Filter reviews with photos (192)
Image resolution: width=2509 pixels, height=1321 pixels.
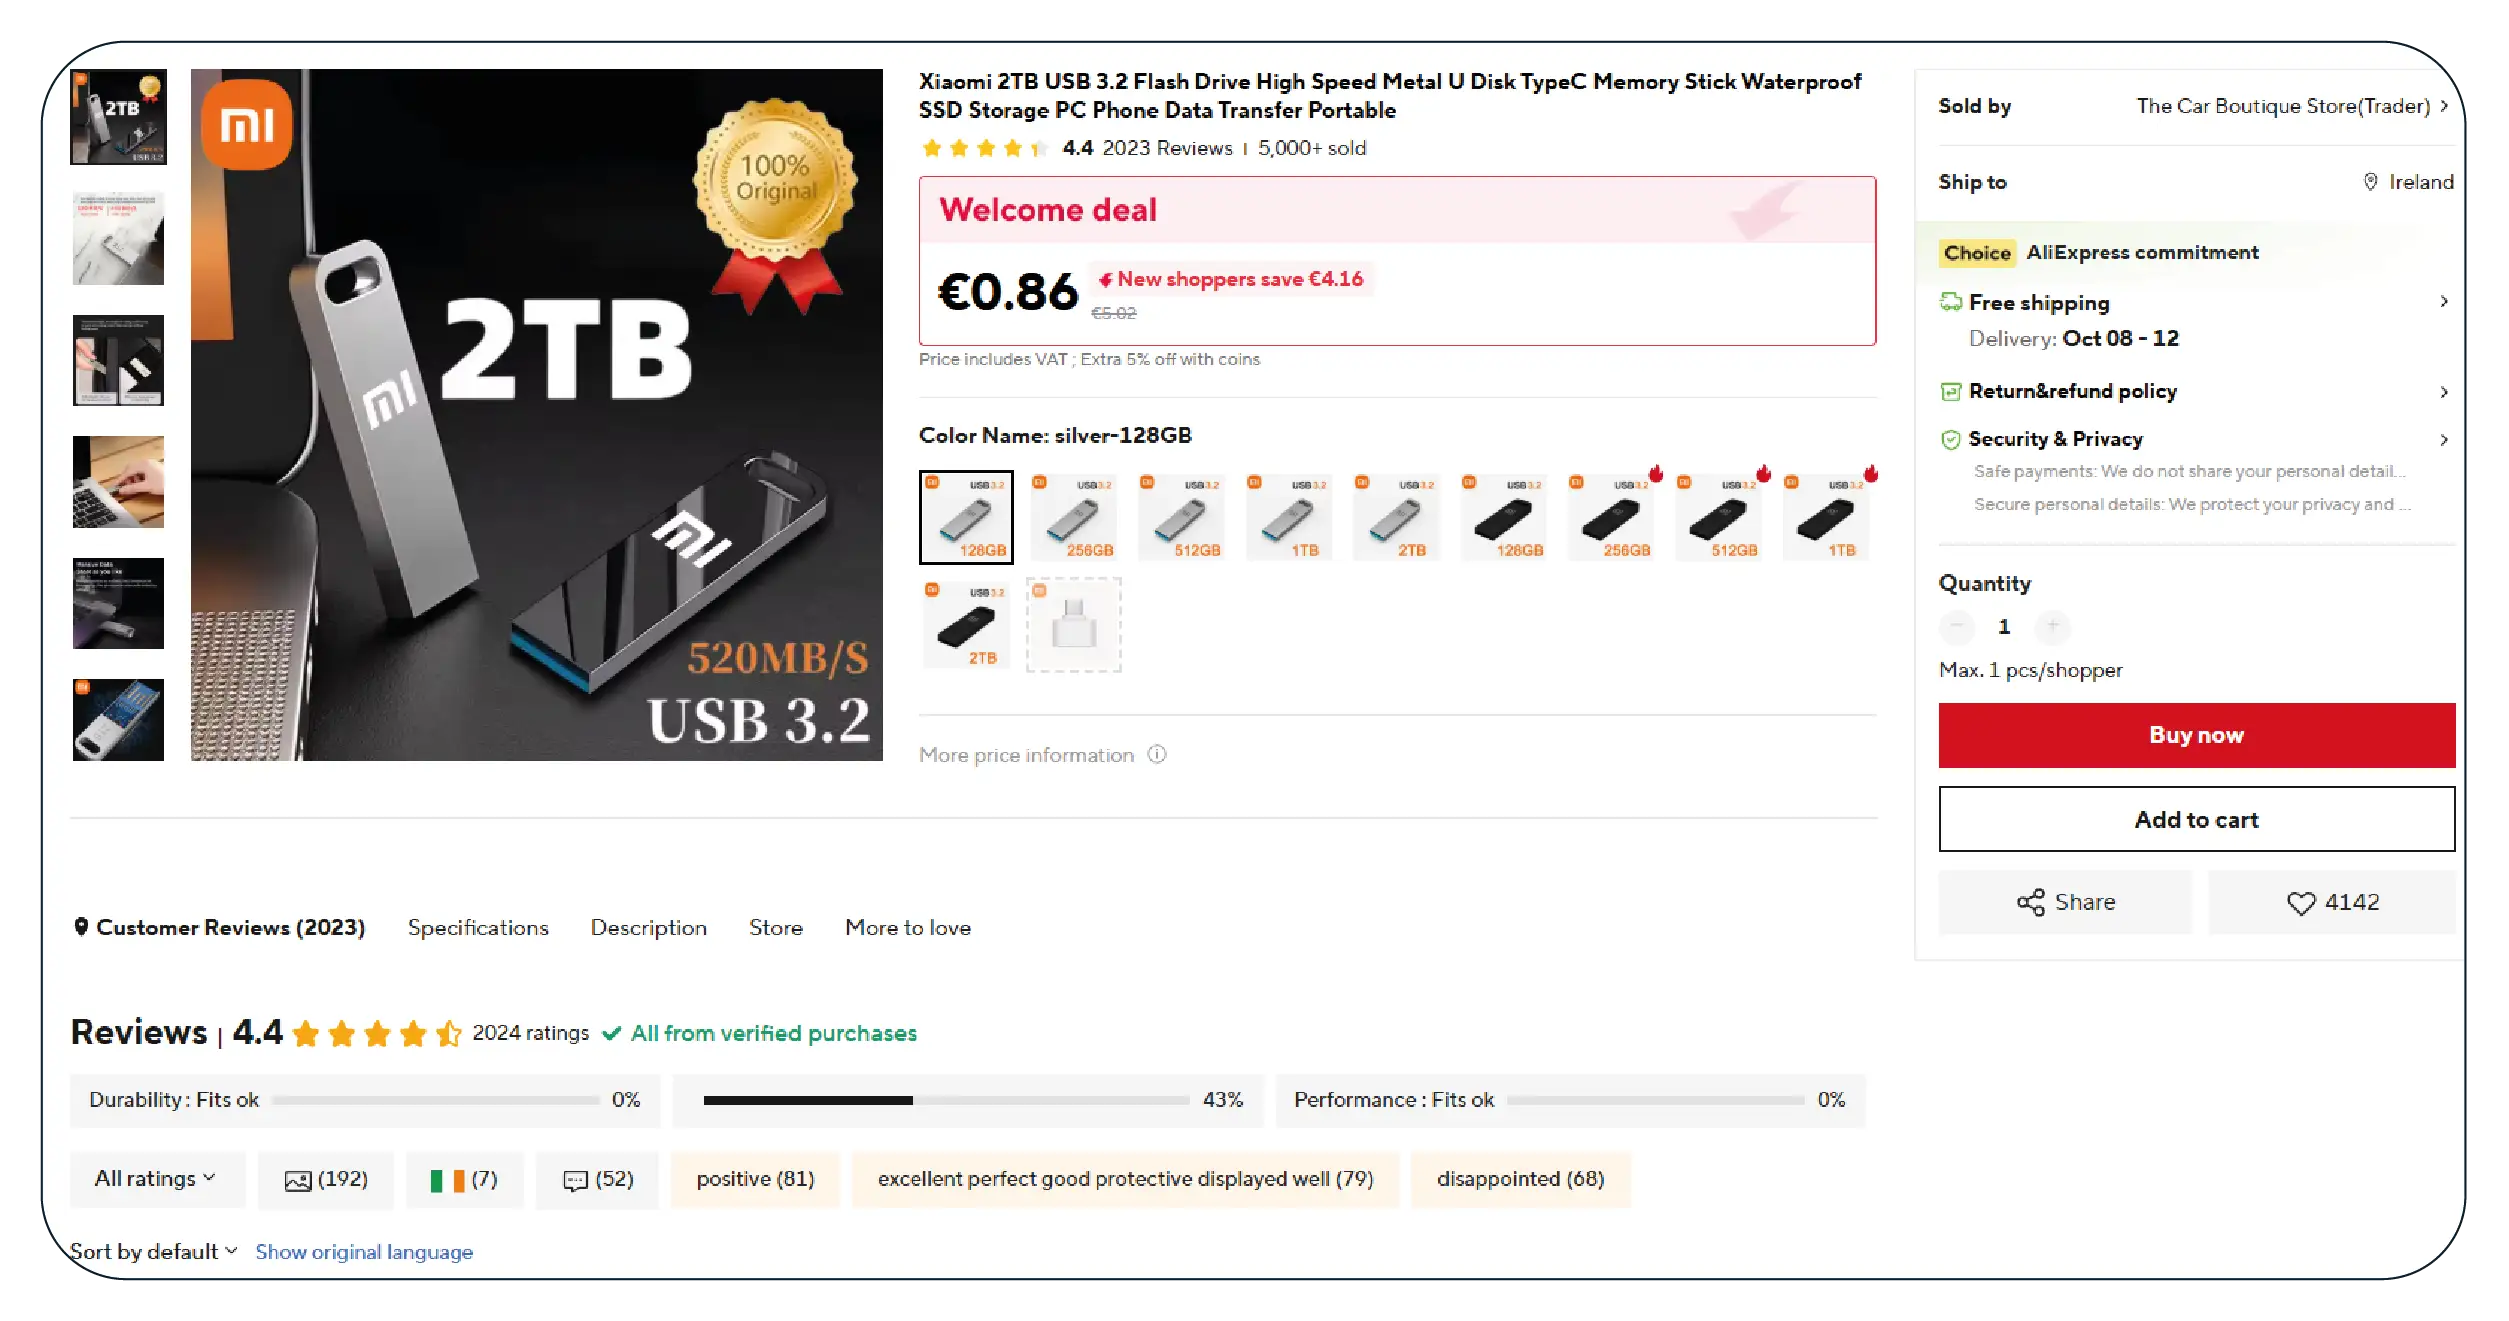tap(326, 1180)
